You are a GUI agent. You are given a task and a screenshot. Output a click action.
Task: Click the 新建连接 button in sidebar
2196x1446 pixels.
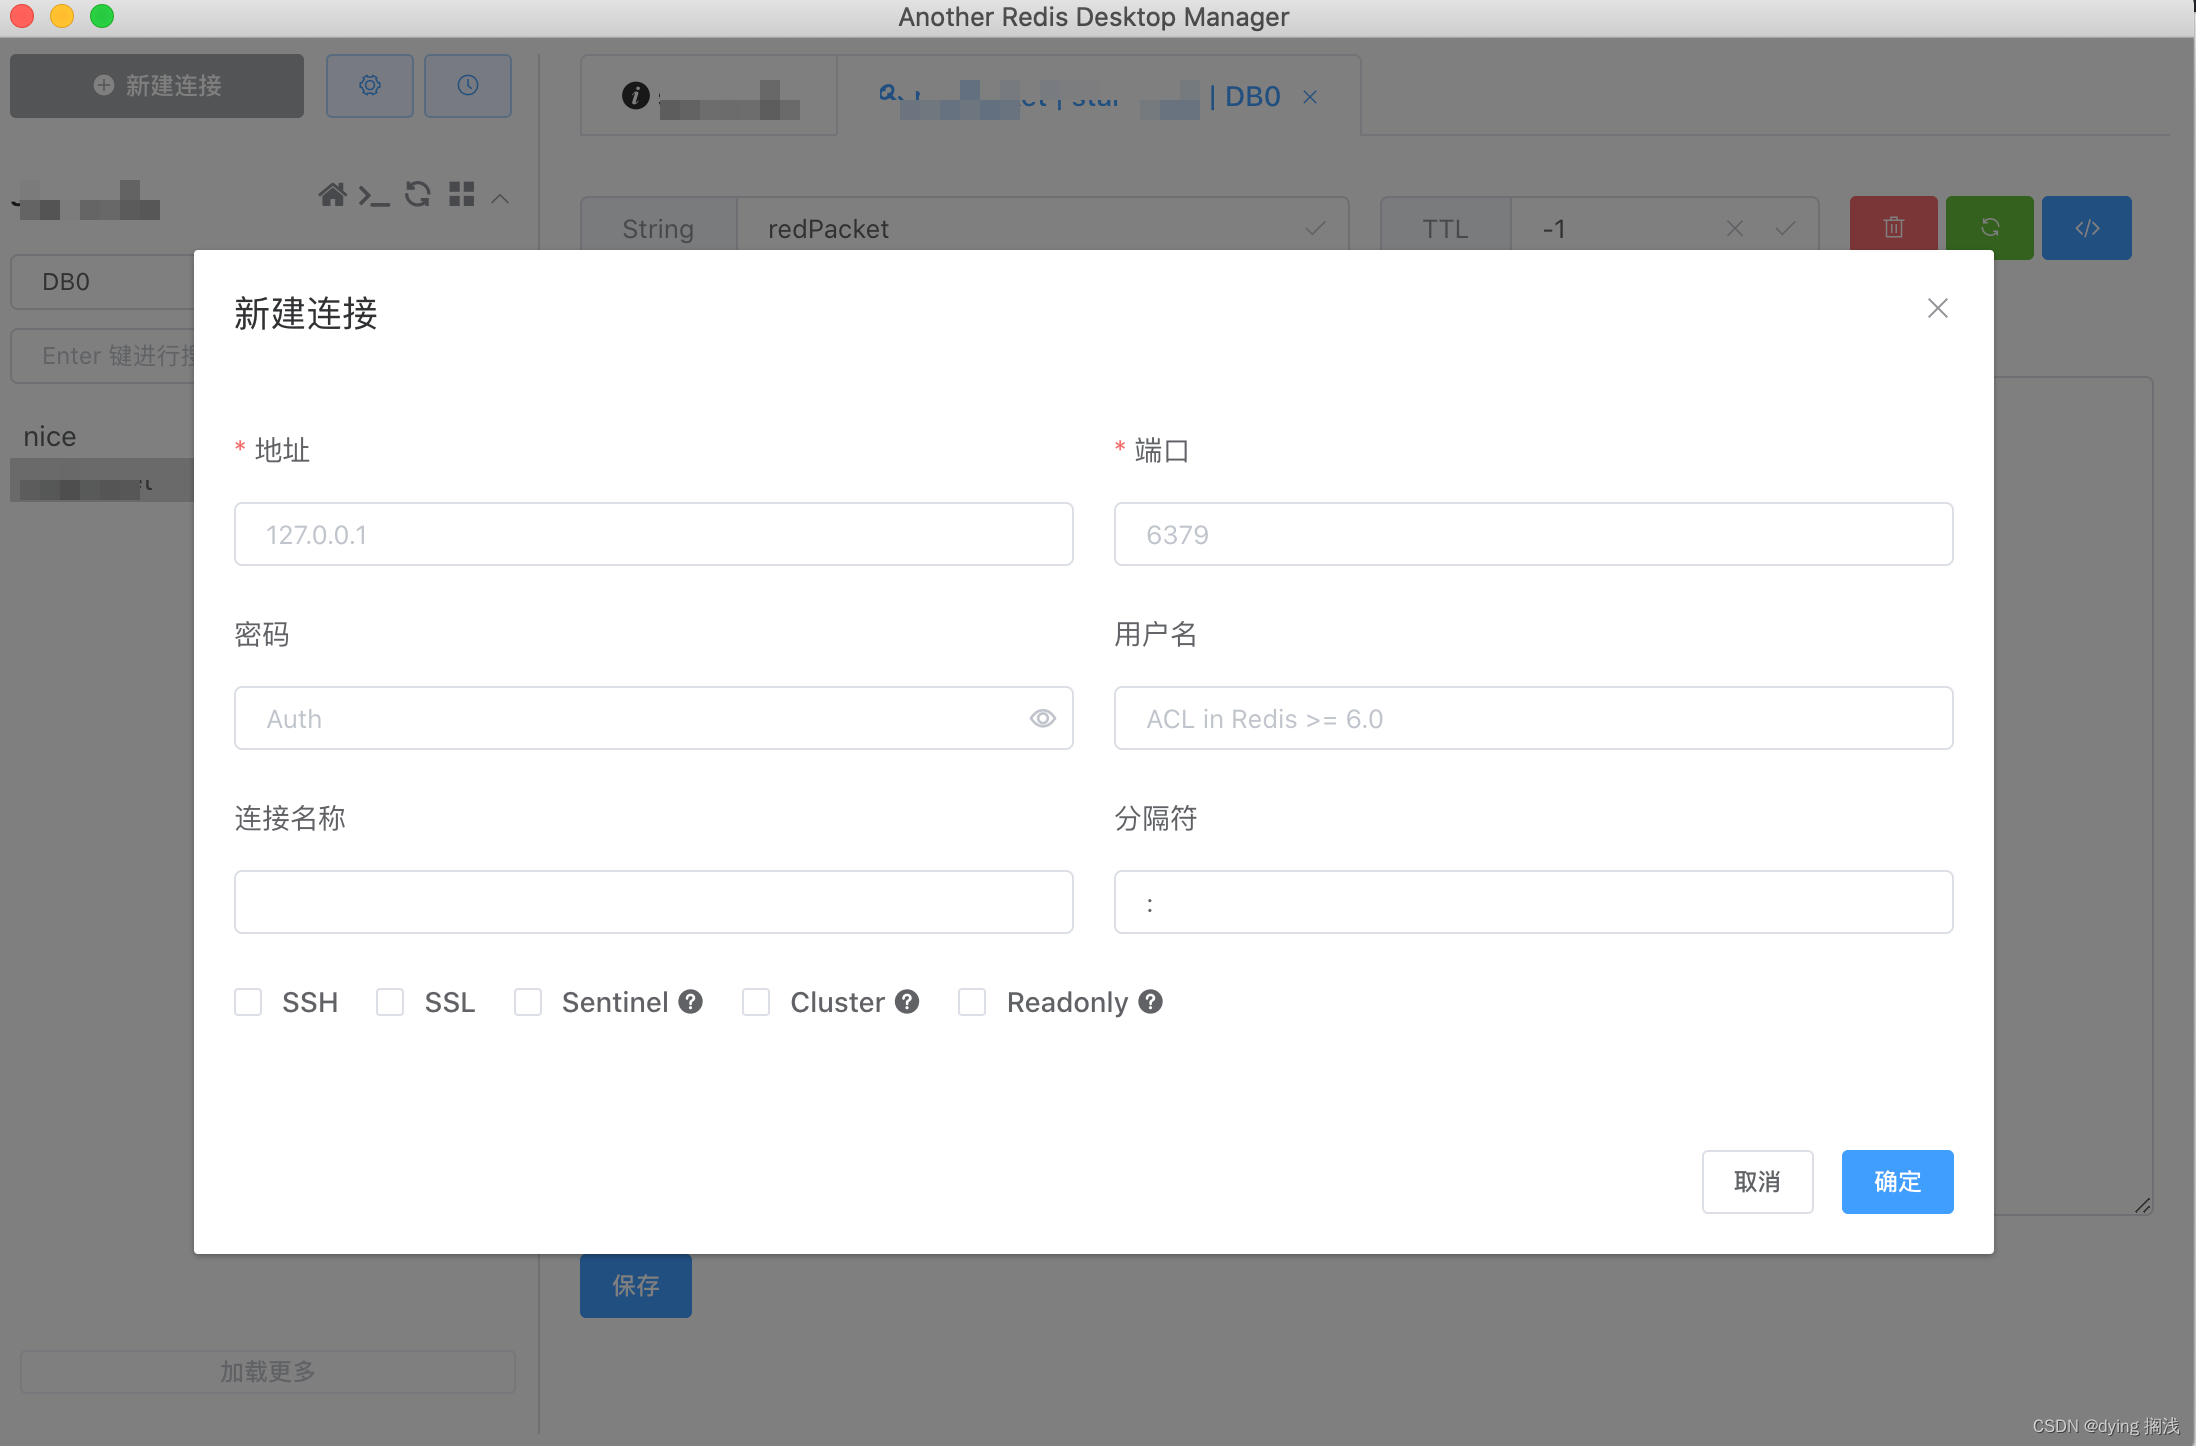(x=157, y=86)
